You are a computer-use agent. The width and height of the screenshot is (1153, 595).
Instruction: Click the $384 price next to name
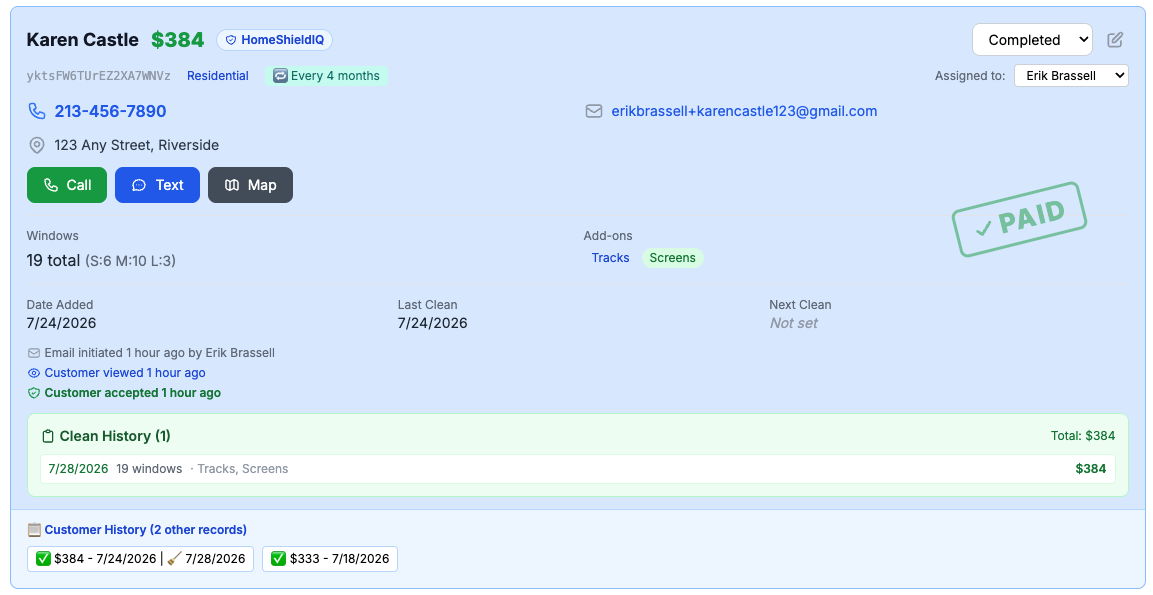[177, 40]
